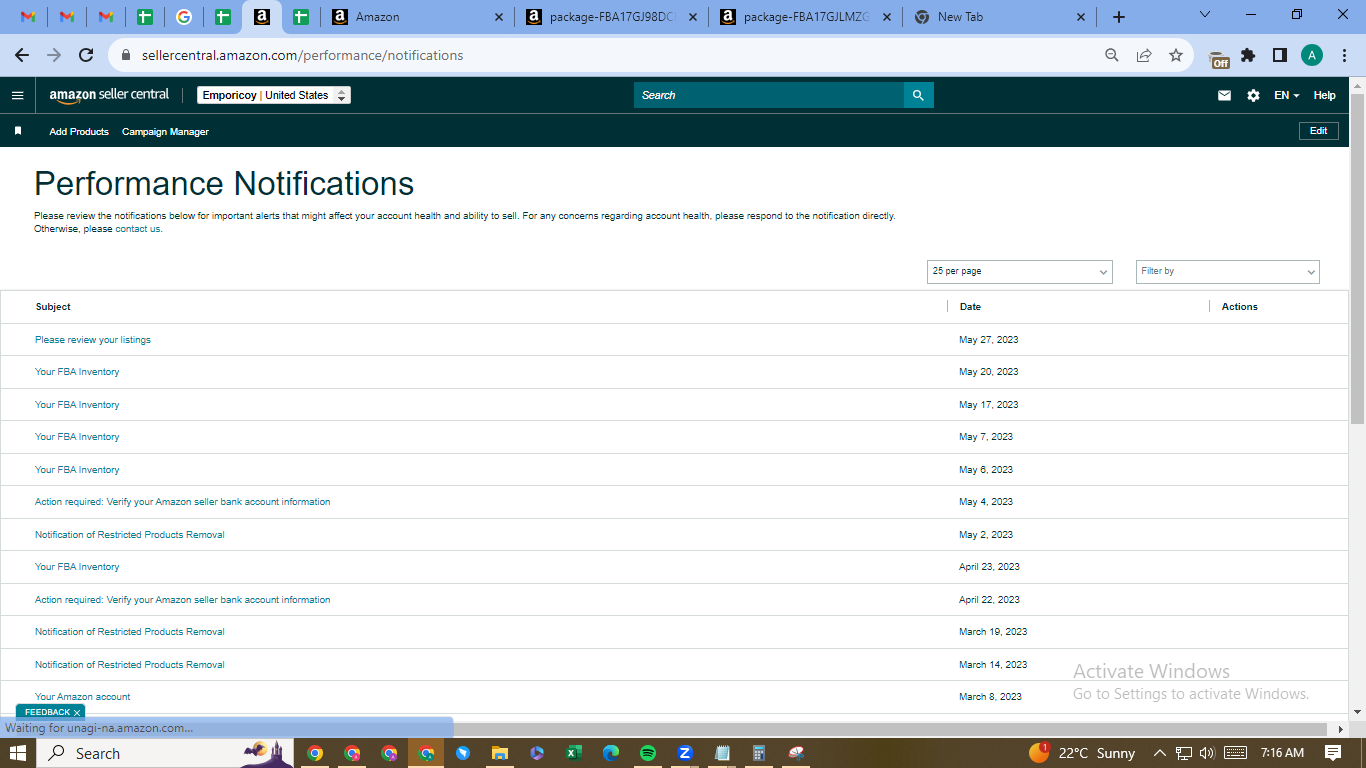Open the EN language dropdown
This screenshot has width=1366, height=768.
(x=1286, y=95)
